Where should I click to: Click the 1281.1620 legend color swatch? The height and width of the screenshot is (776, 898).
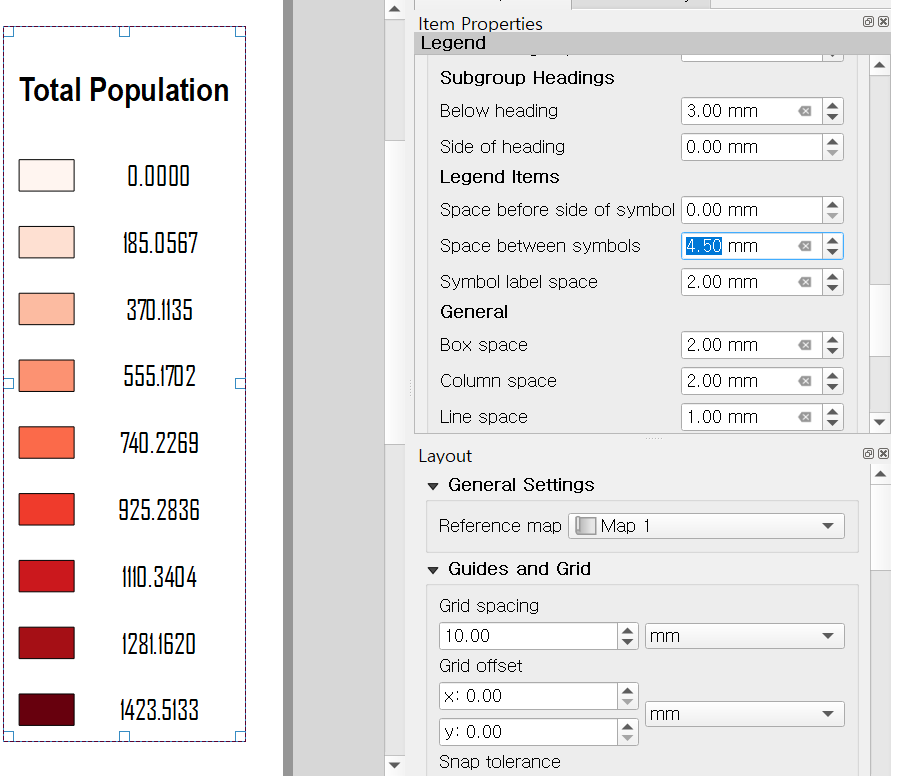(46, 643)
